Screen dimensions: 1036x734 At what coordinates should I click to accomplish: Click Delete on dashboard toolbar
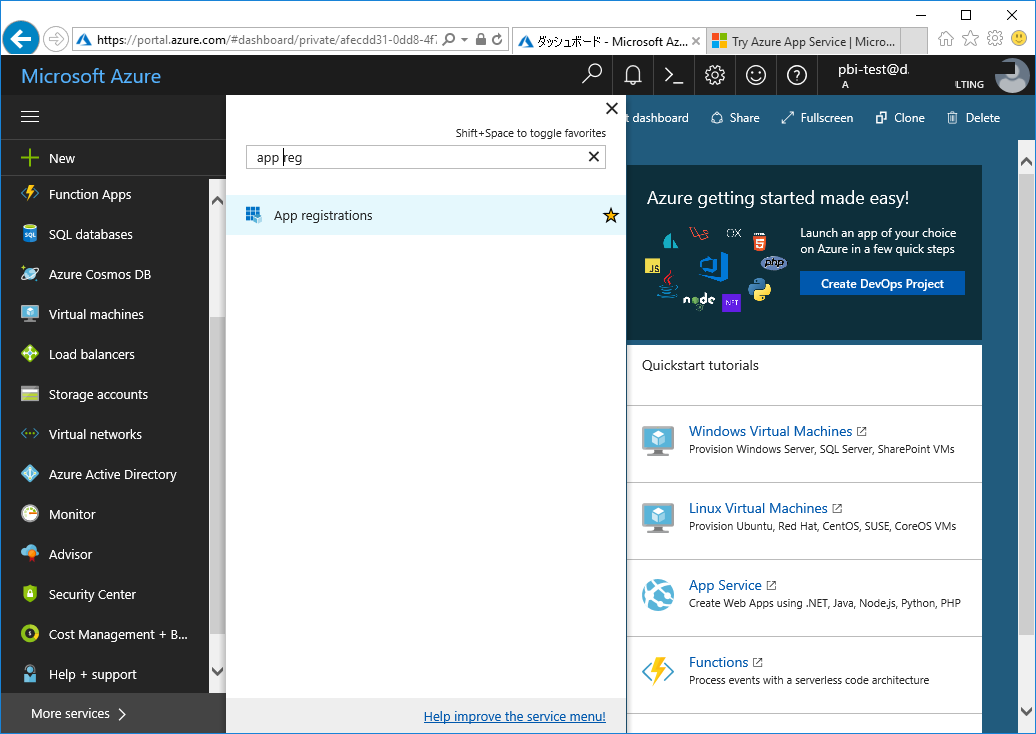point(973,118)
